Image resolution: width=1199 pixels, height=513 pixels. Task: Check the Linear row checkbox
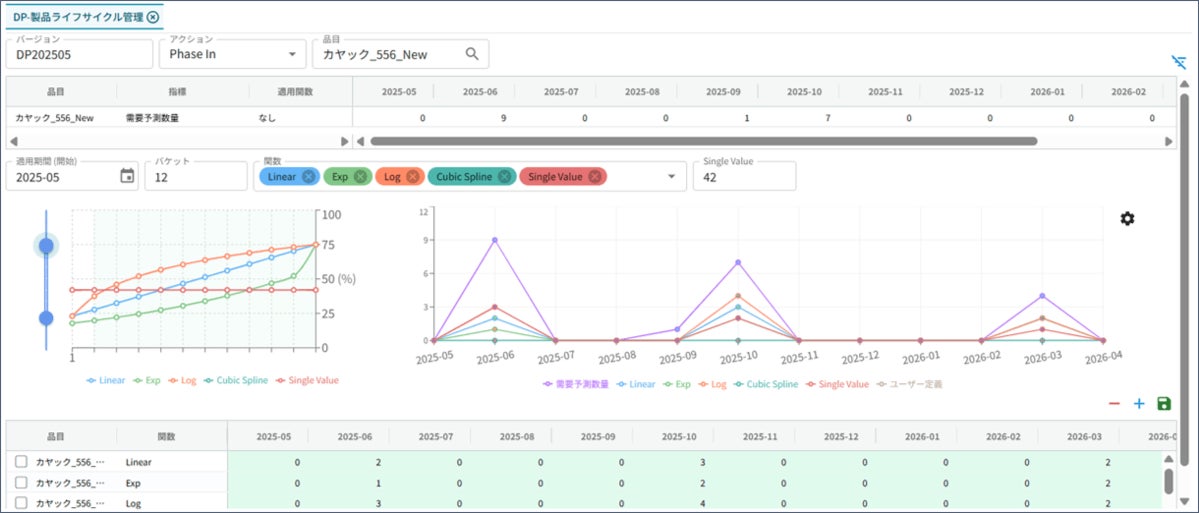tap(21, 462)
